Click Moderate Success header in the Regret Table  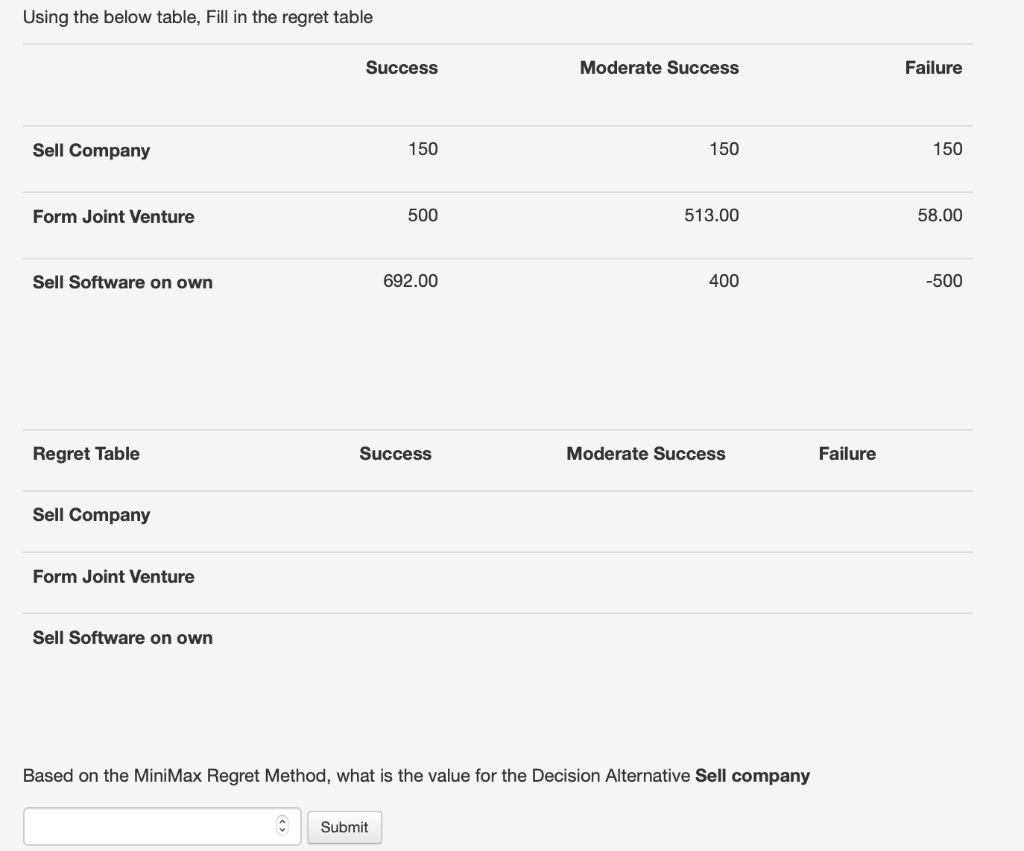pyautogui.click(x=645, y=454)
